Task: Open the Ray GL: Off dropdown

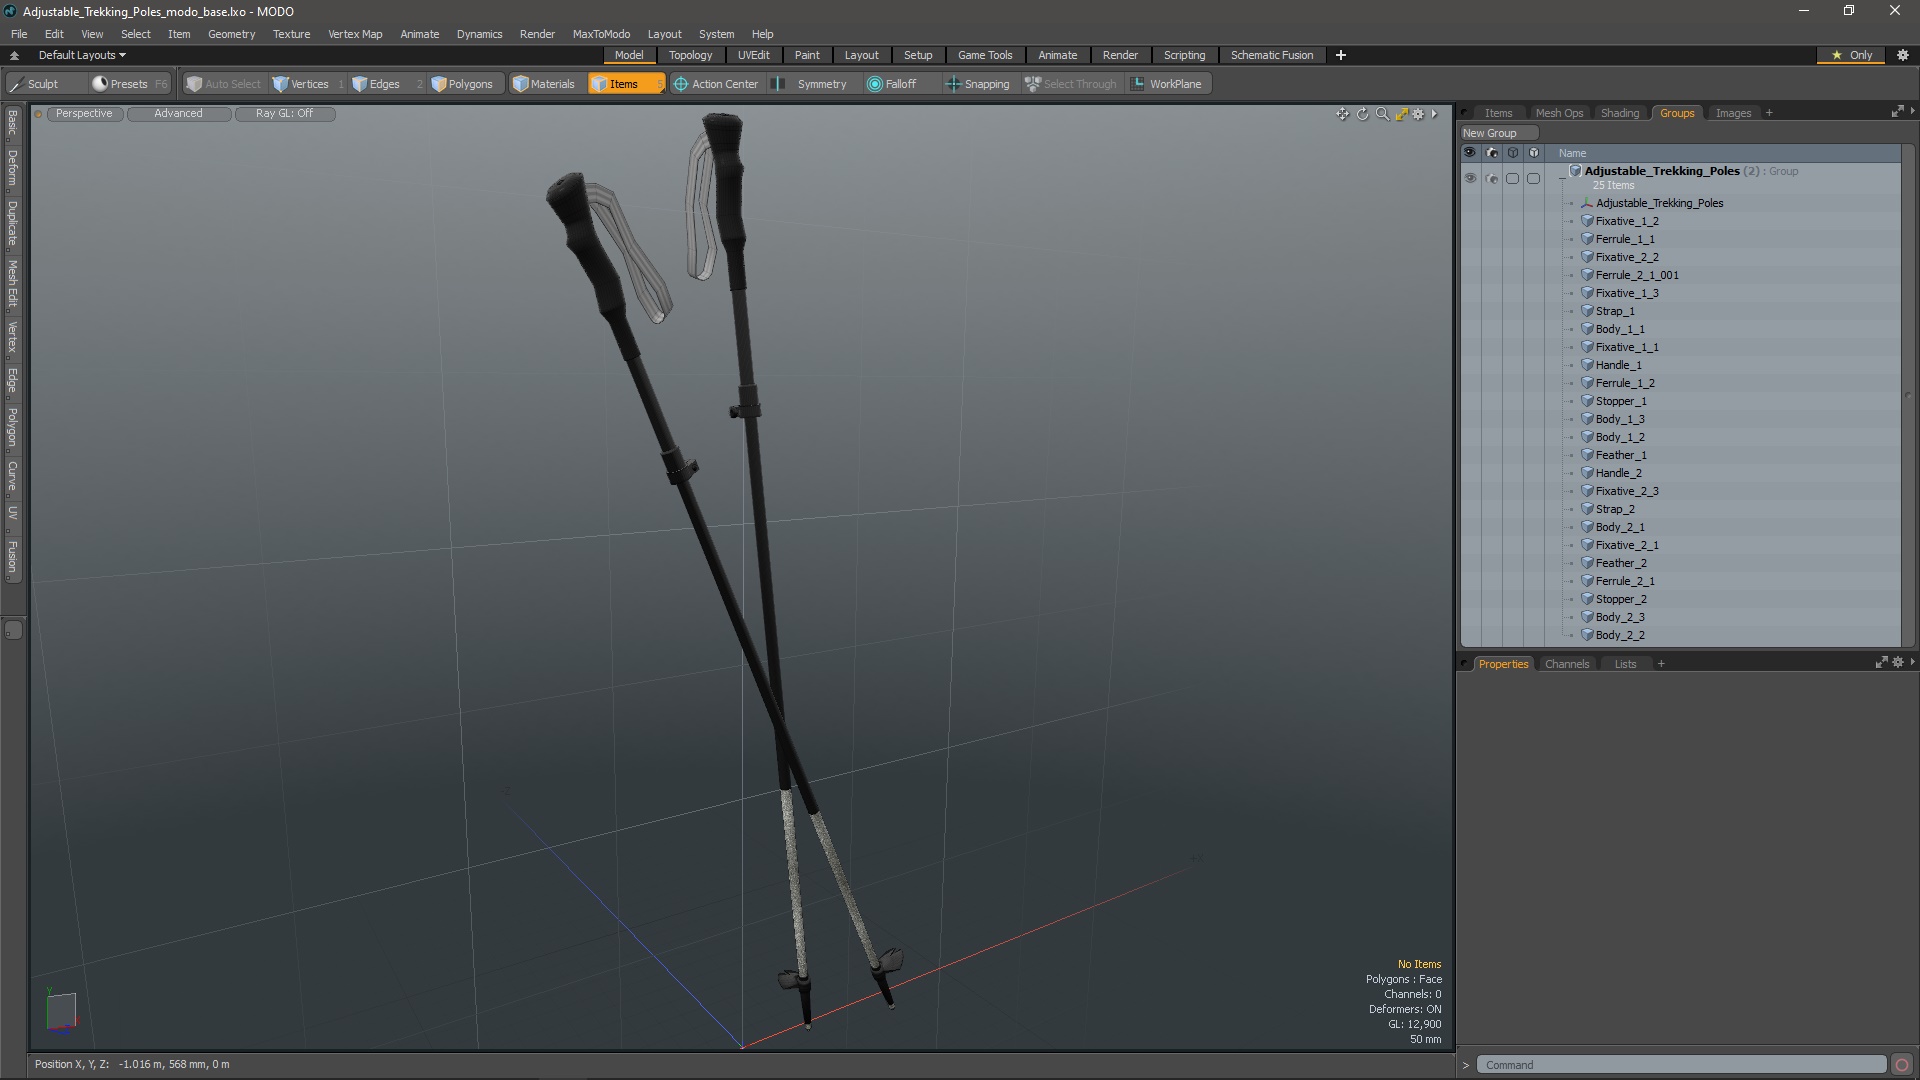Action: click(x=284, y=114)
